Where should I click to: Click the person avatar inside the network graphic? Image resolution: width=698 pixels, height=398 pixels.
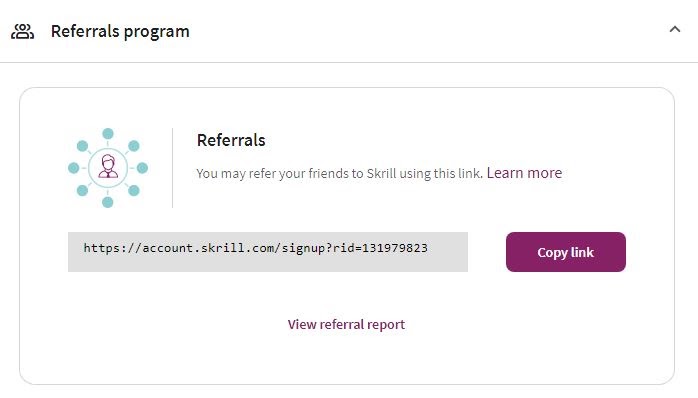(x=108, y=167)
